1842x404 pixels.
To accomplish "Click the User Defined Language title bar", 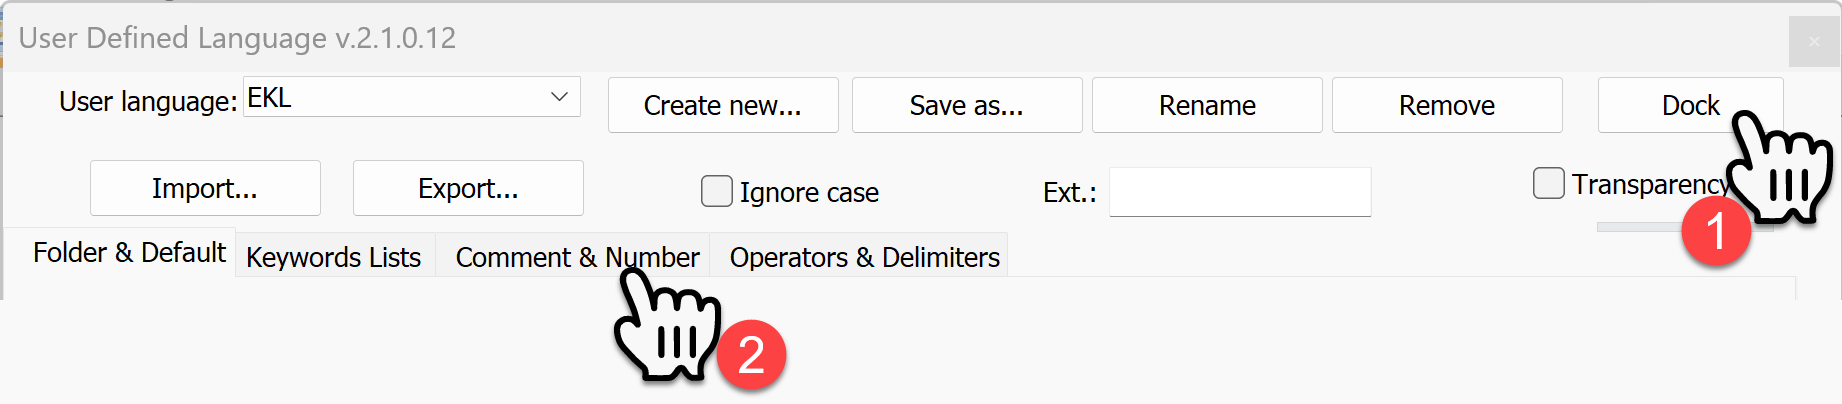I will pyautogui.click(x=800, y=38).
